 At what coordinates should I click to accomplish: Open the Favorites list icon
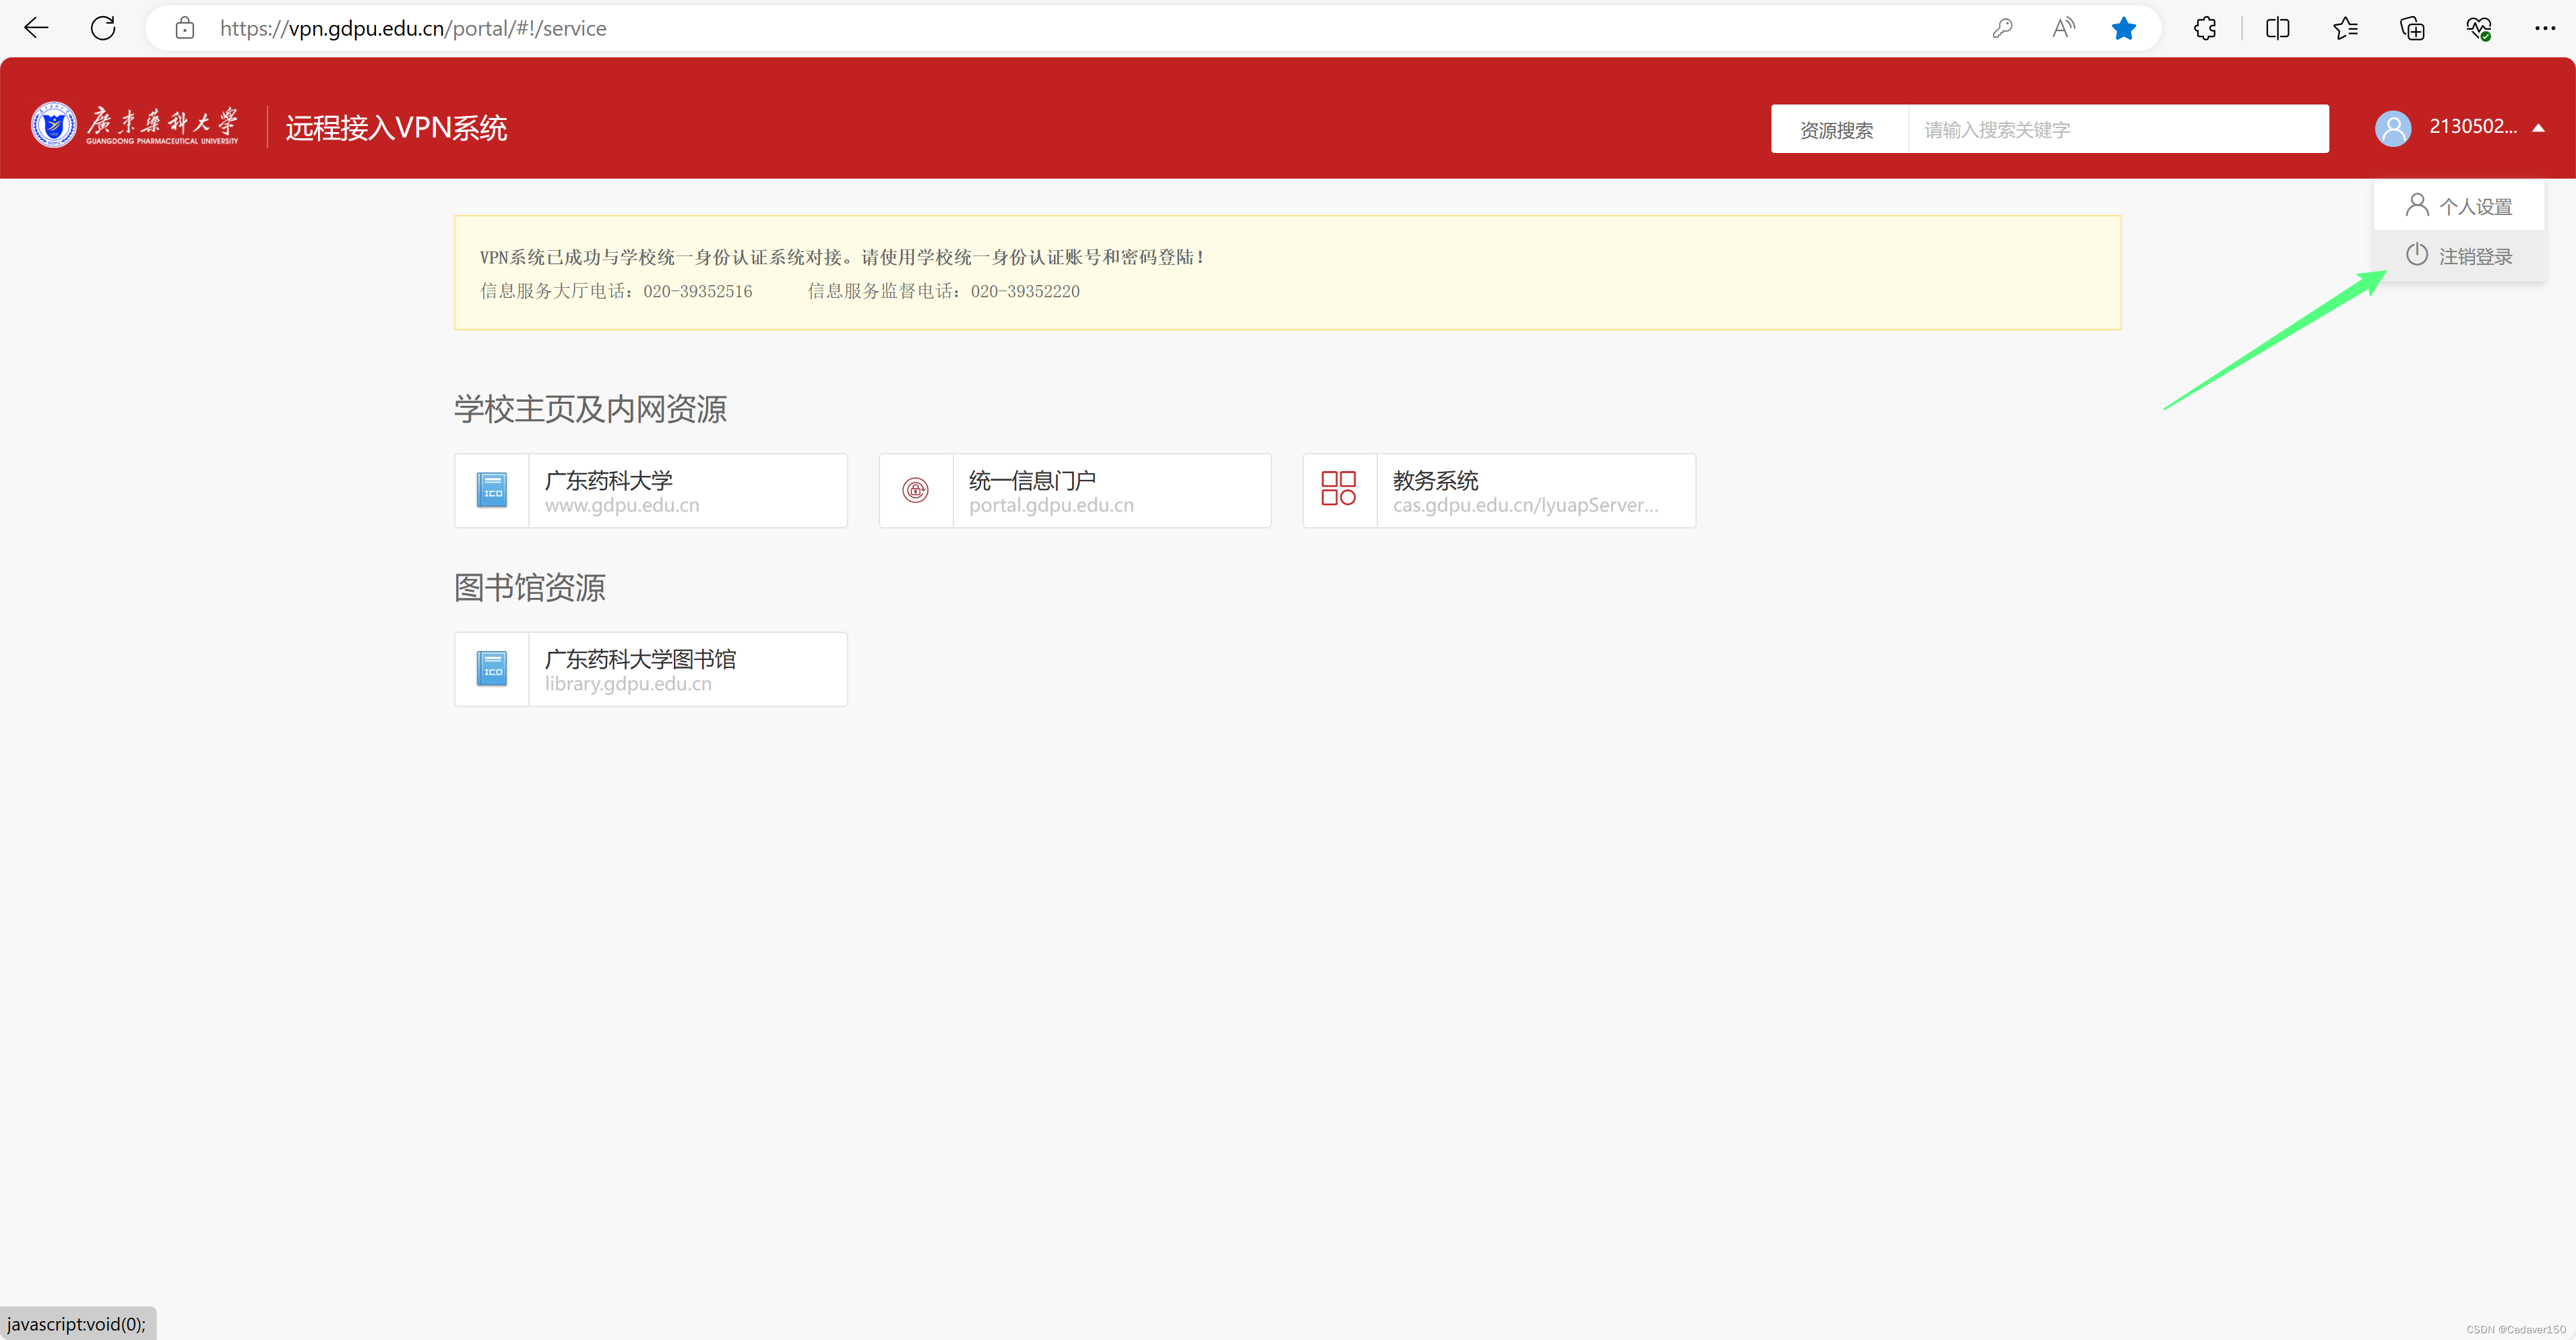click(2345, 28)
